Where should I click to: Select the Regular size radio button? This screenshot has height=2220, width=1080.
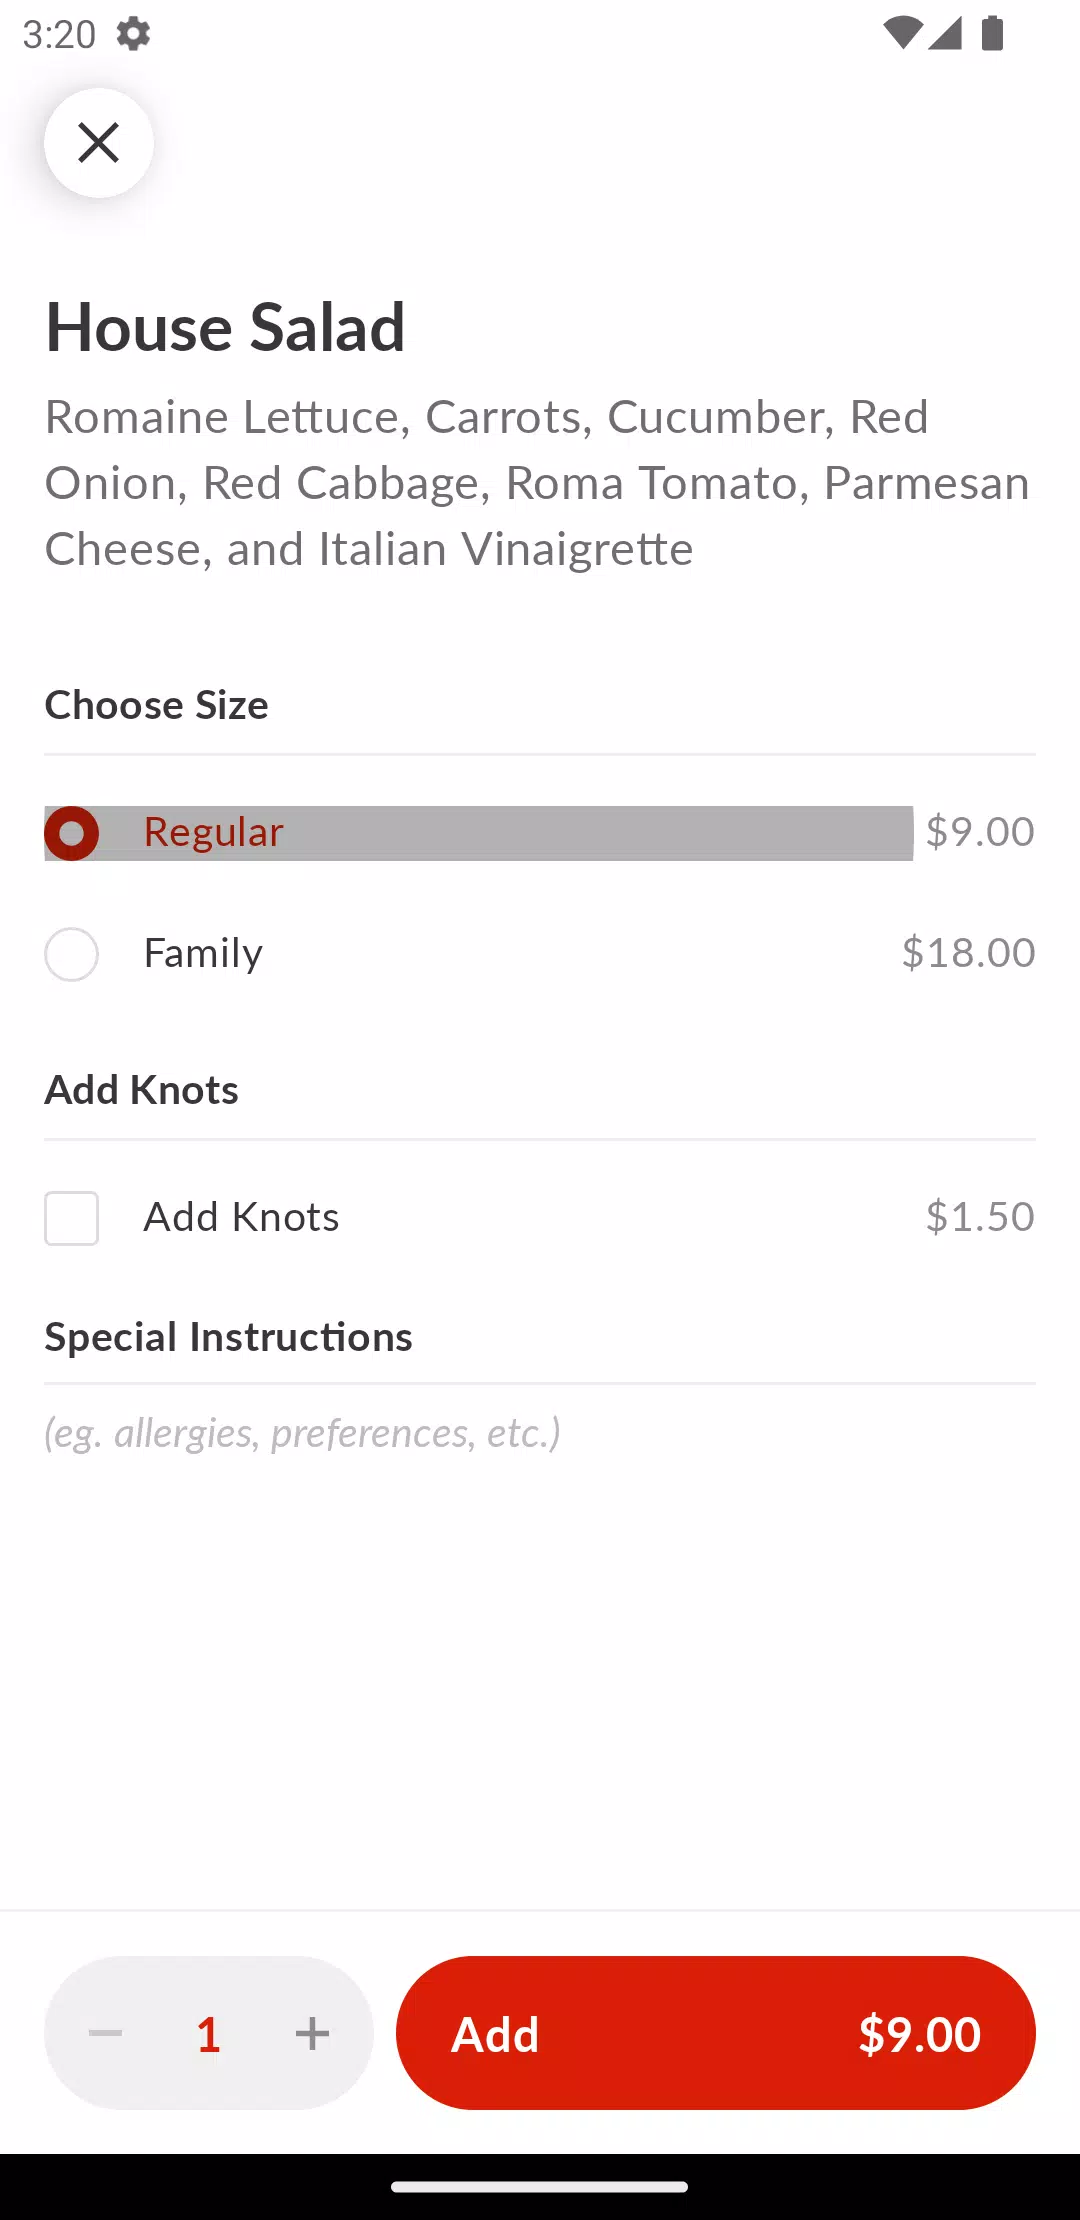coord(71,833)
